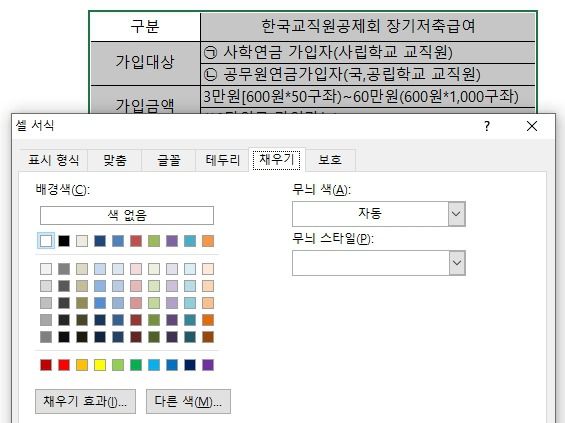
Task: Select darkest orange-brown swatch in last tint row
Action: [x=208, y=337]
